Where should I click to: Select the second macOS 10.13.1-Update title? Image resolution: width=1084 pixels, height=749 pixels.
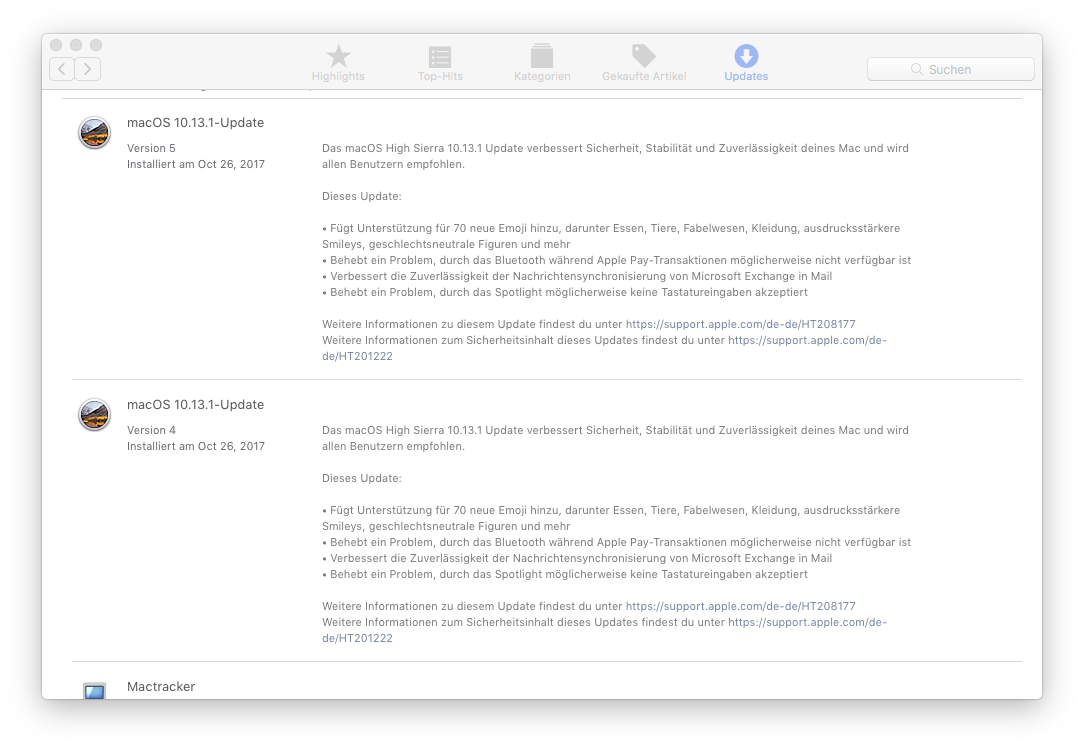point(196,405)
